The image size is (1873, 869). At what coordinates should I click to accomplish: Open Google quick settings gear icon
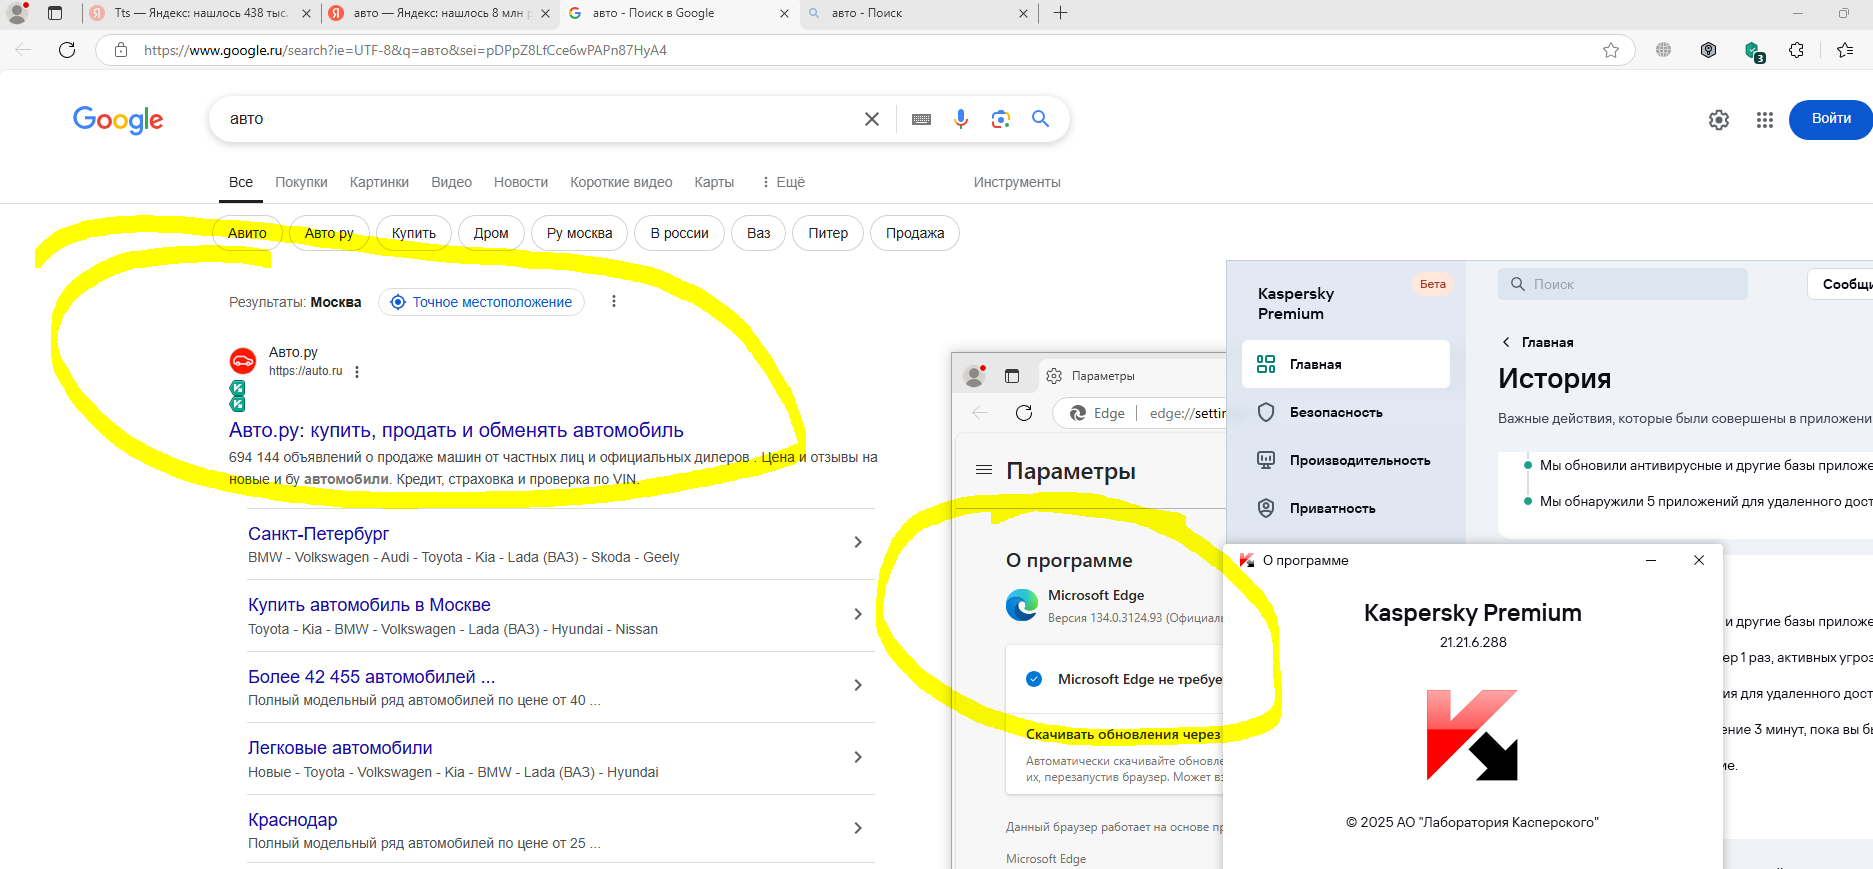(x=1719, y=120)
